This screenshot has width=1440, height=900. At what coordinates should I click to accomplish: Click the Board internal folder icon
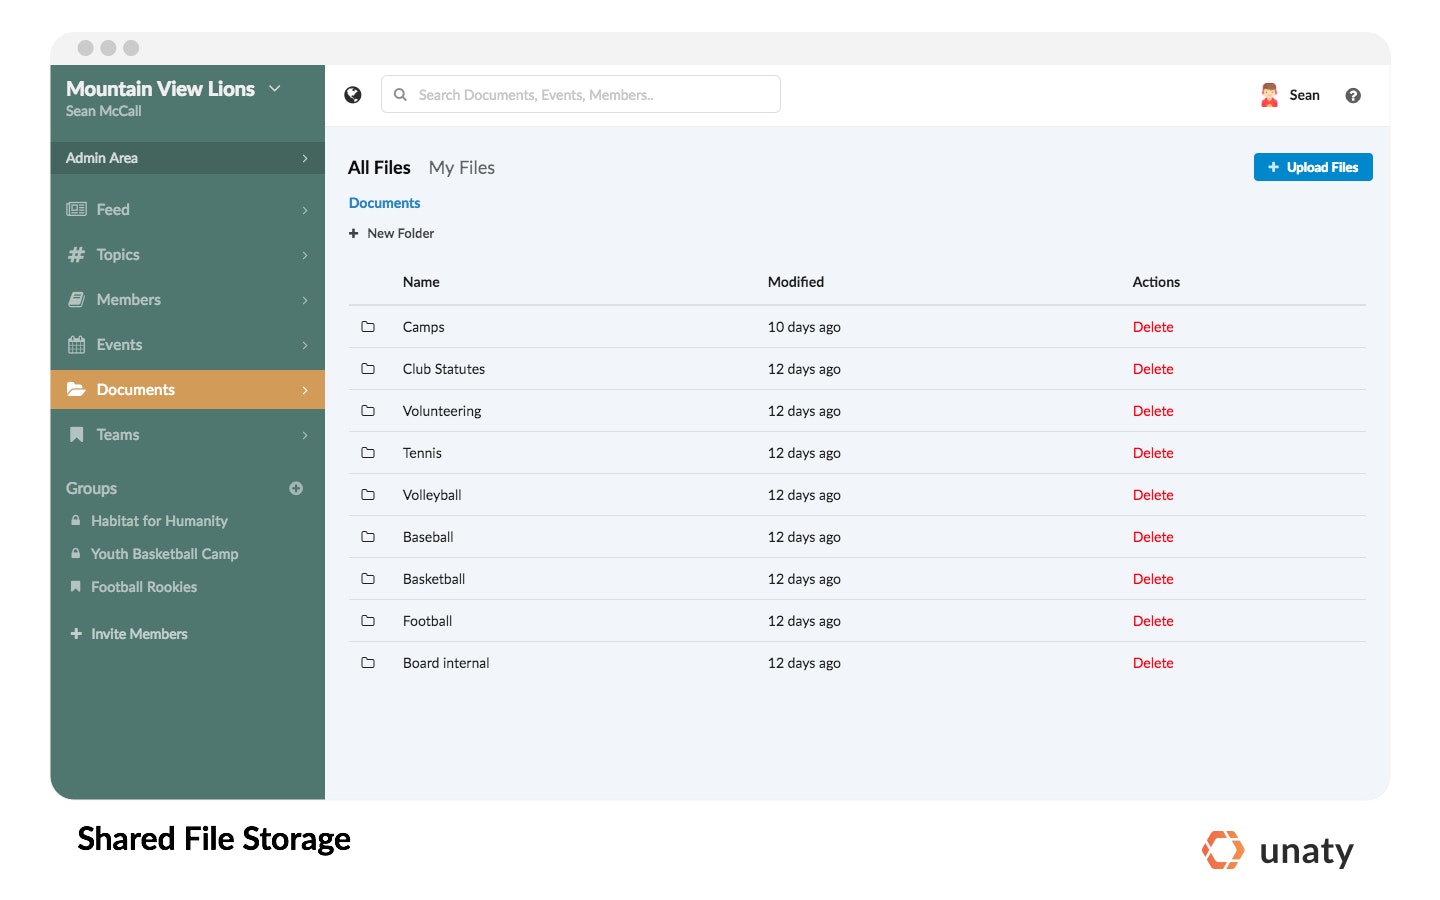click(x=368, y=663)
